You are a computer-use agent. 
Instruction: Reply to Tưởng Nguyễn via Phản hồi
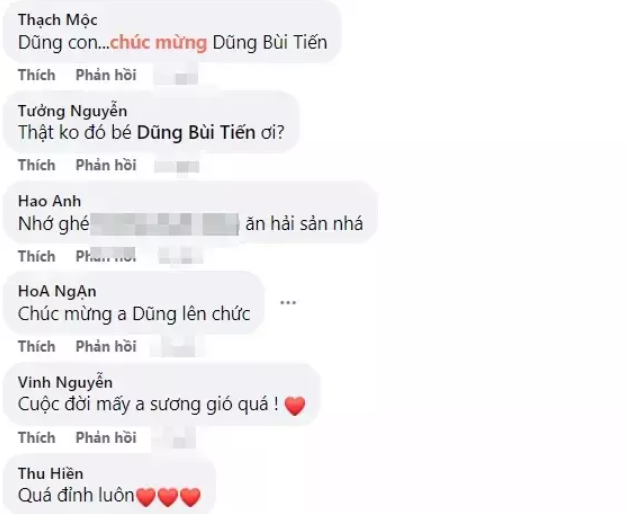[x=106, y=165]
